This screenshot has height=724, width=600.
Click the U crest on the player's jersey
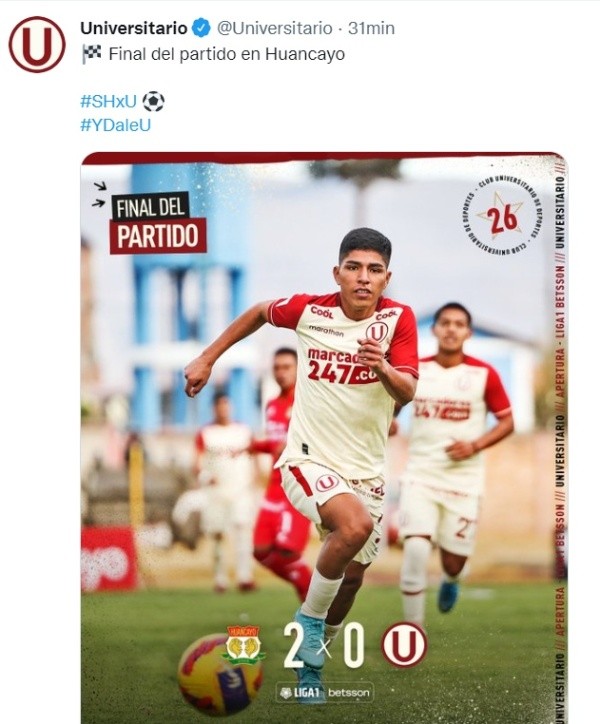(x=377, y=332)
